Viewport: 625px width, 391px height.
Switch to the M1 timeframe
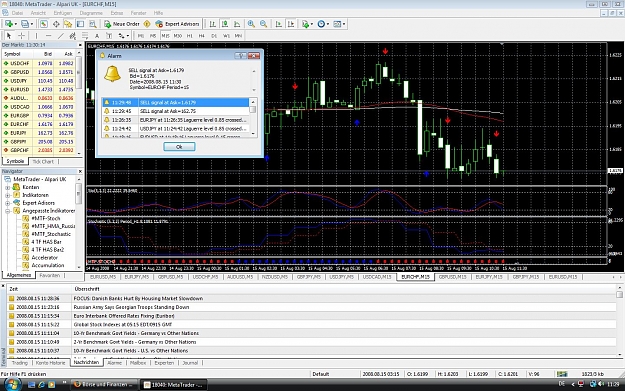click(x=141, y=36)
